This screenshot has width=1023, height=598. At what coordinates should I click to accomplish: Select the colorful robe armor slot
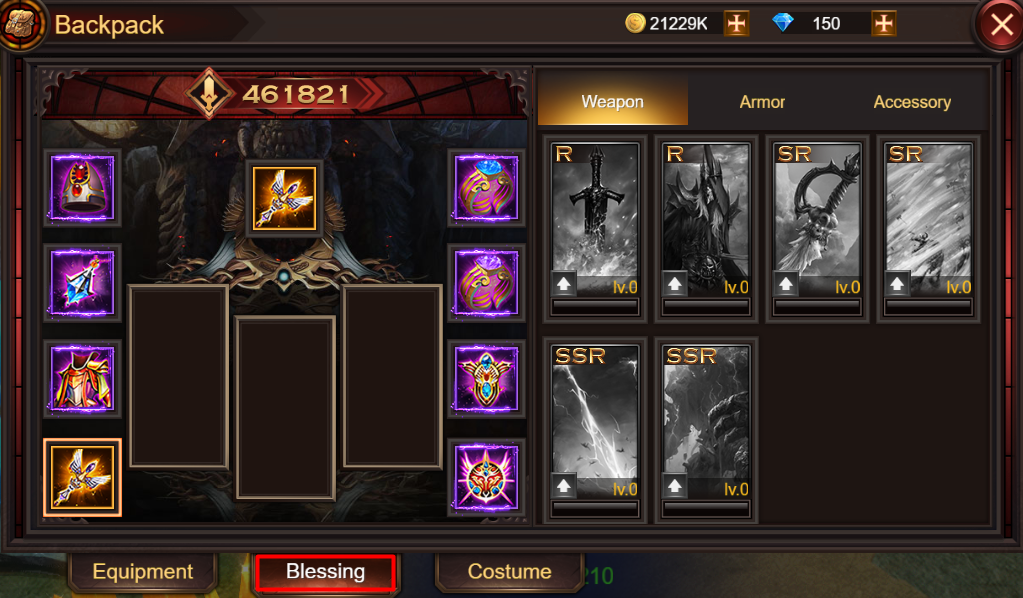click(82, 379)
